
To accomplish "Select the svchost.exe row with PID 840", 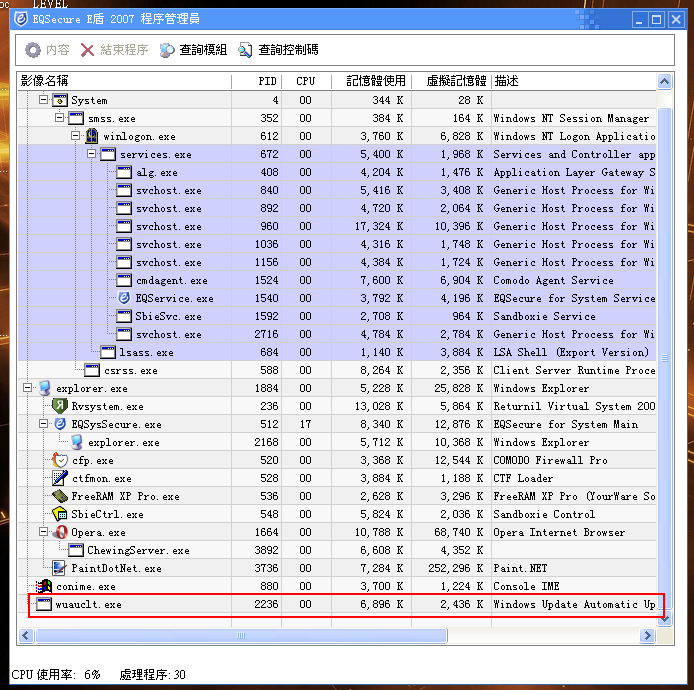I will [x=337, y=190].
